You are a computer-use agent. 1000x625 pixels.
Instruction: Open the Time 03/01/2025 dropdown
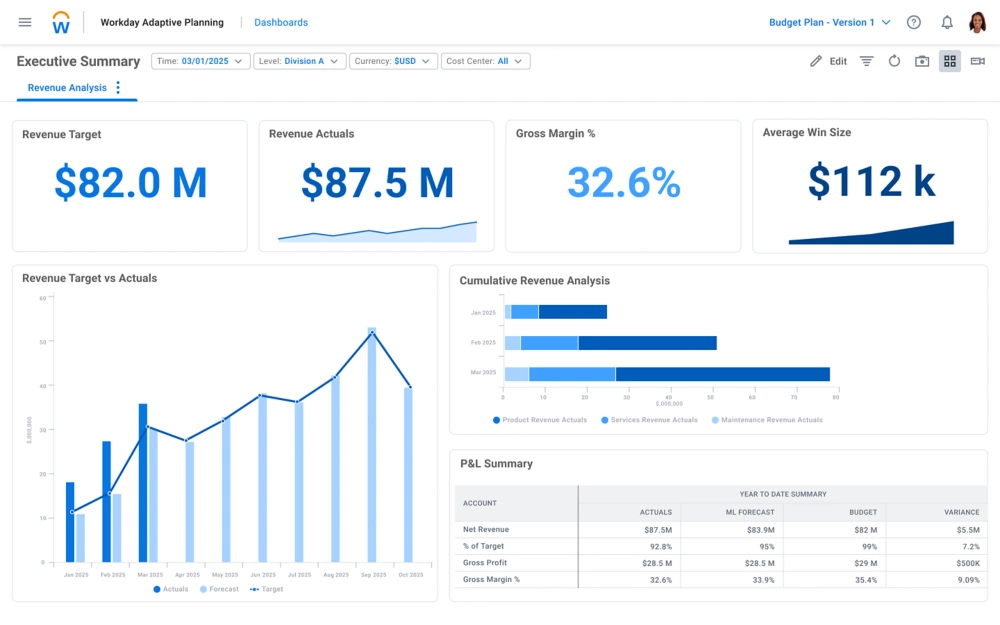200,61
